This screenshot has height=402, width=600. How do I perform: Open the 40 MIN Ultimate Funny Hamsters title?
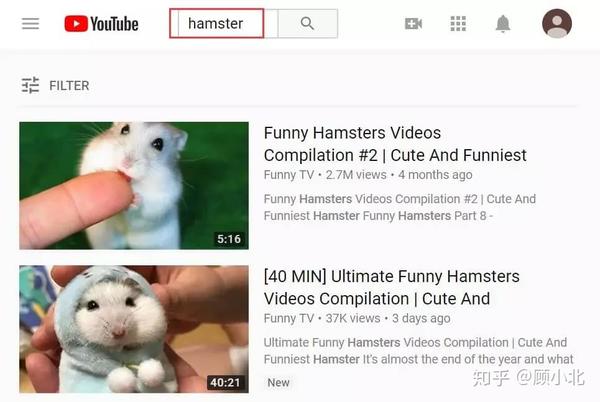pos(391,287)
